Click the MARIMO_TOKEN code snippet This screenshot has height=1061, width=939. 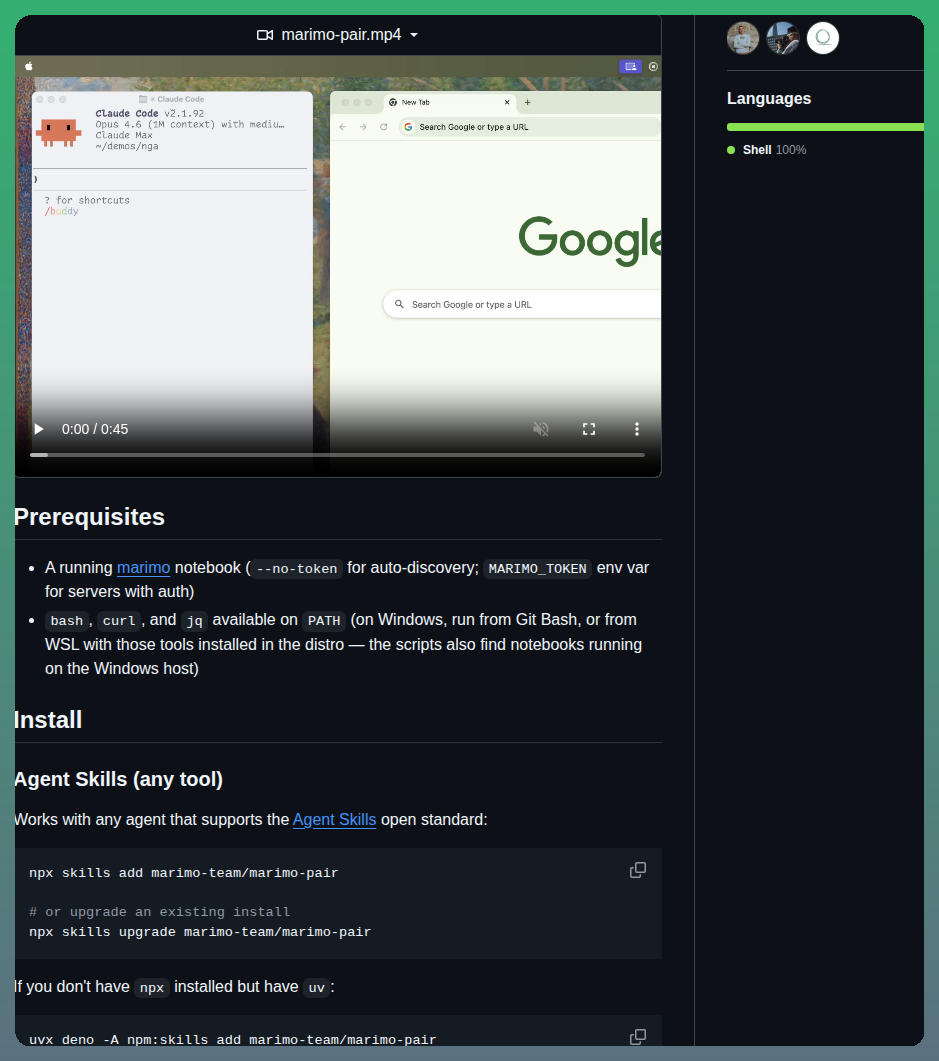(x=537, y=568)
